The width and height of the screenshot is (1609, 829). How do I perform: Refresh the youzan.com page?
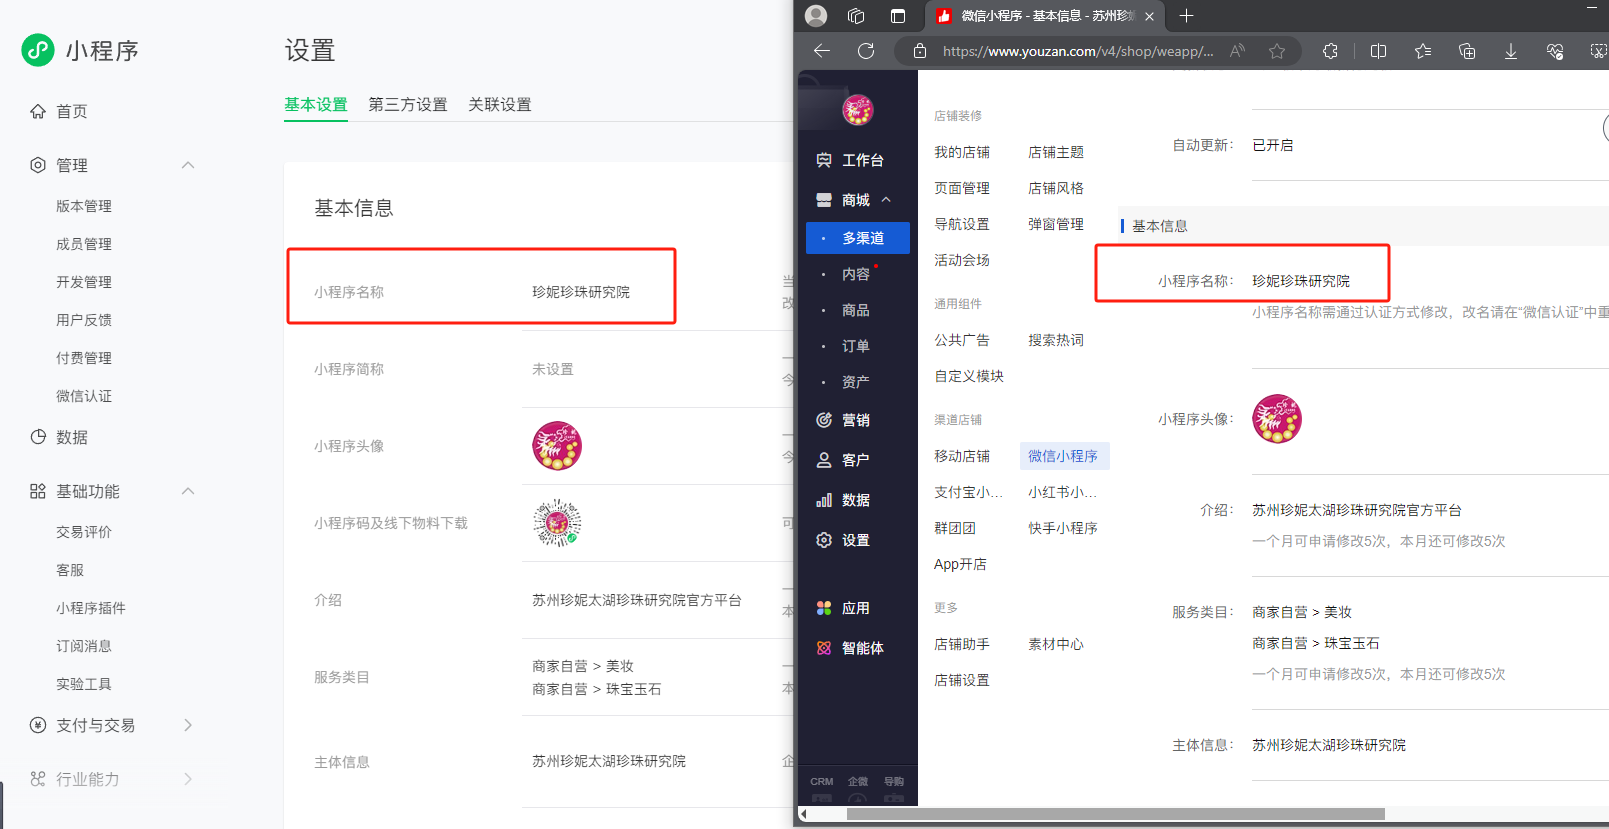866,51
